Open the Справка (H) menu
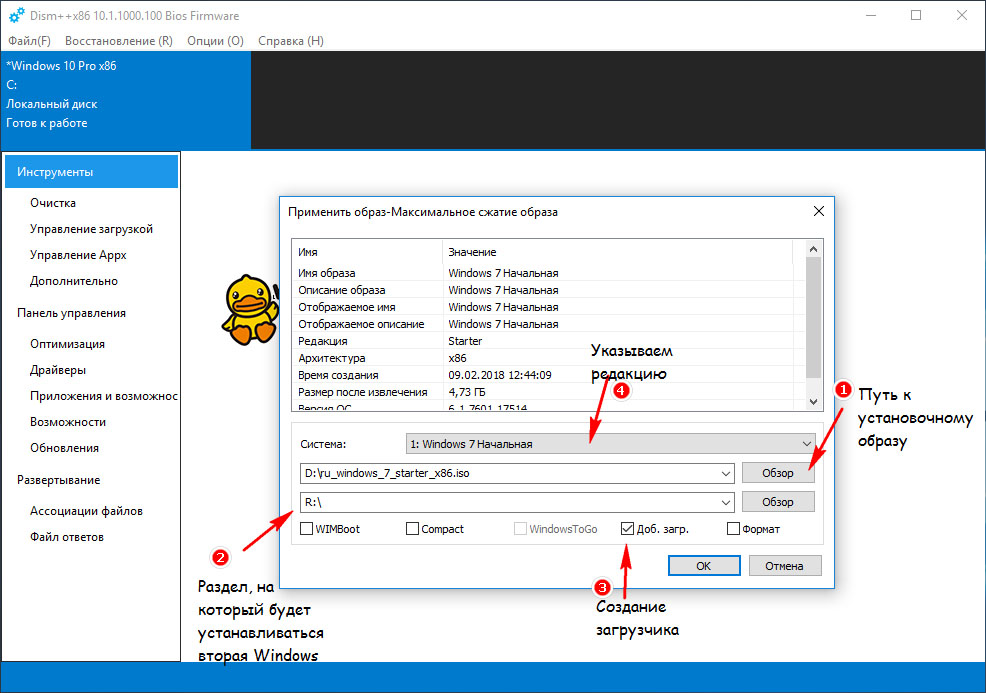 (x=291, y=41)
